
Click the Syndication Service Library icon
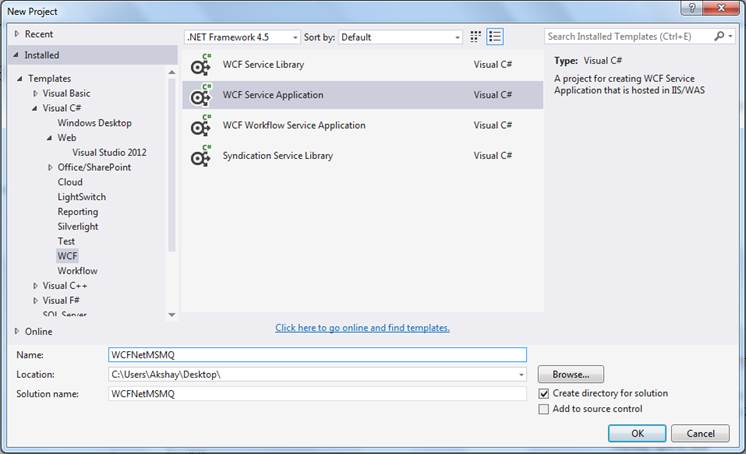pyautogui.click(x=201, y=156)
